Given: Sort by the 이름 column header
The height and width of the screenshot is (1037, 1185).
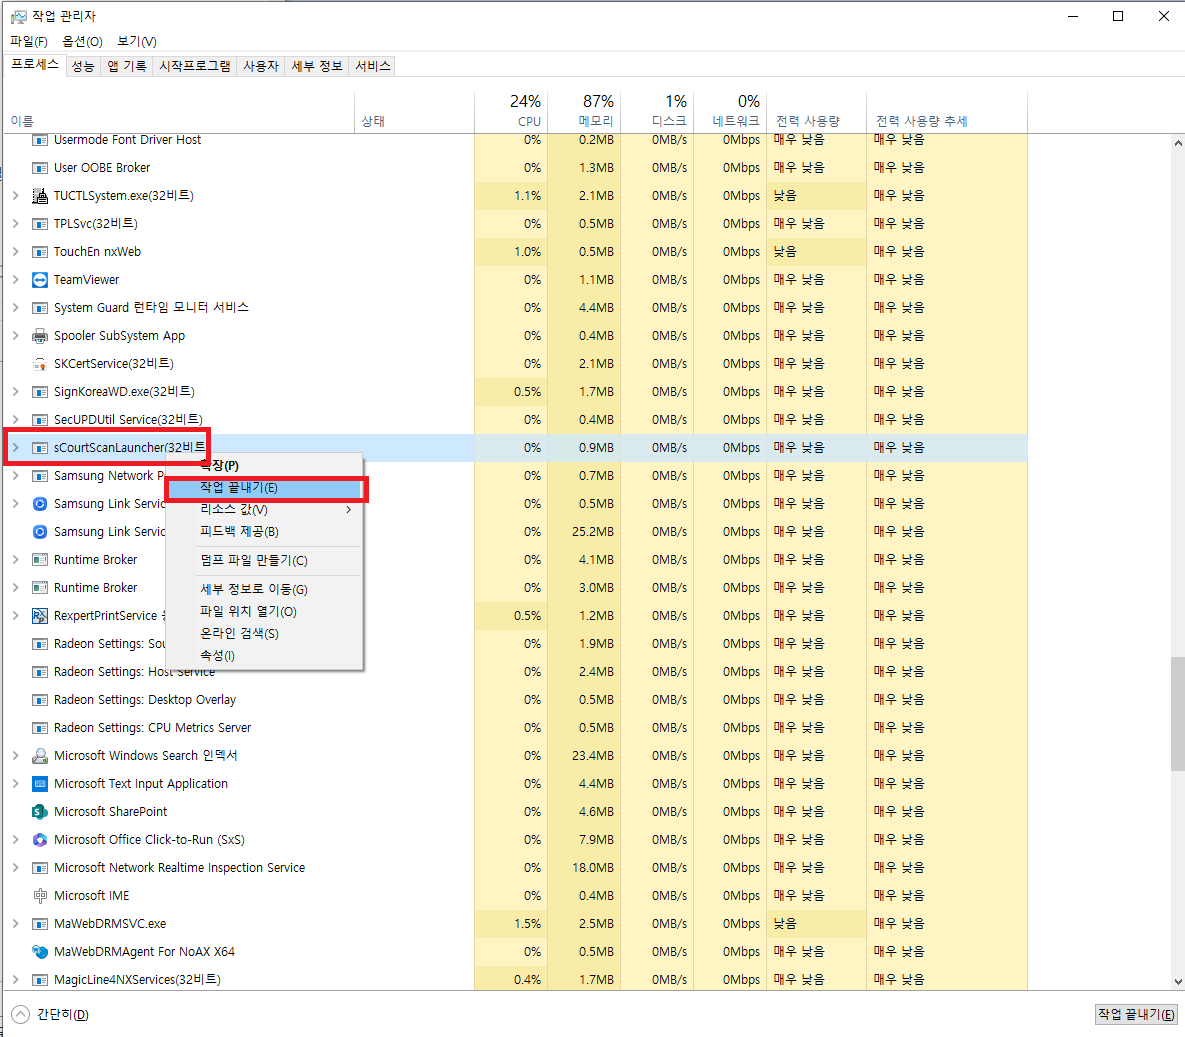Looking at the screenshot, I should click(x=179, y=112).
